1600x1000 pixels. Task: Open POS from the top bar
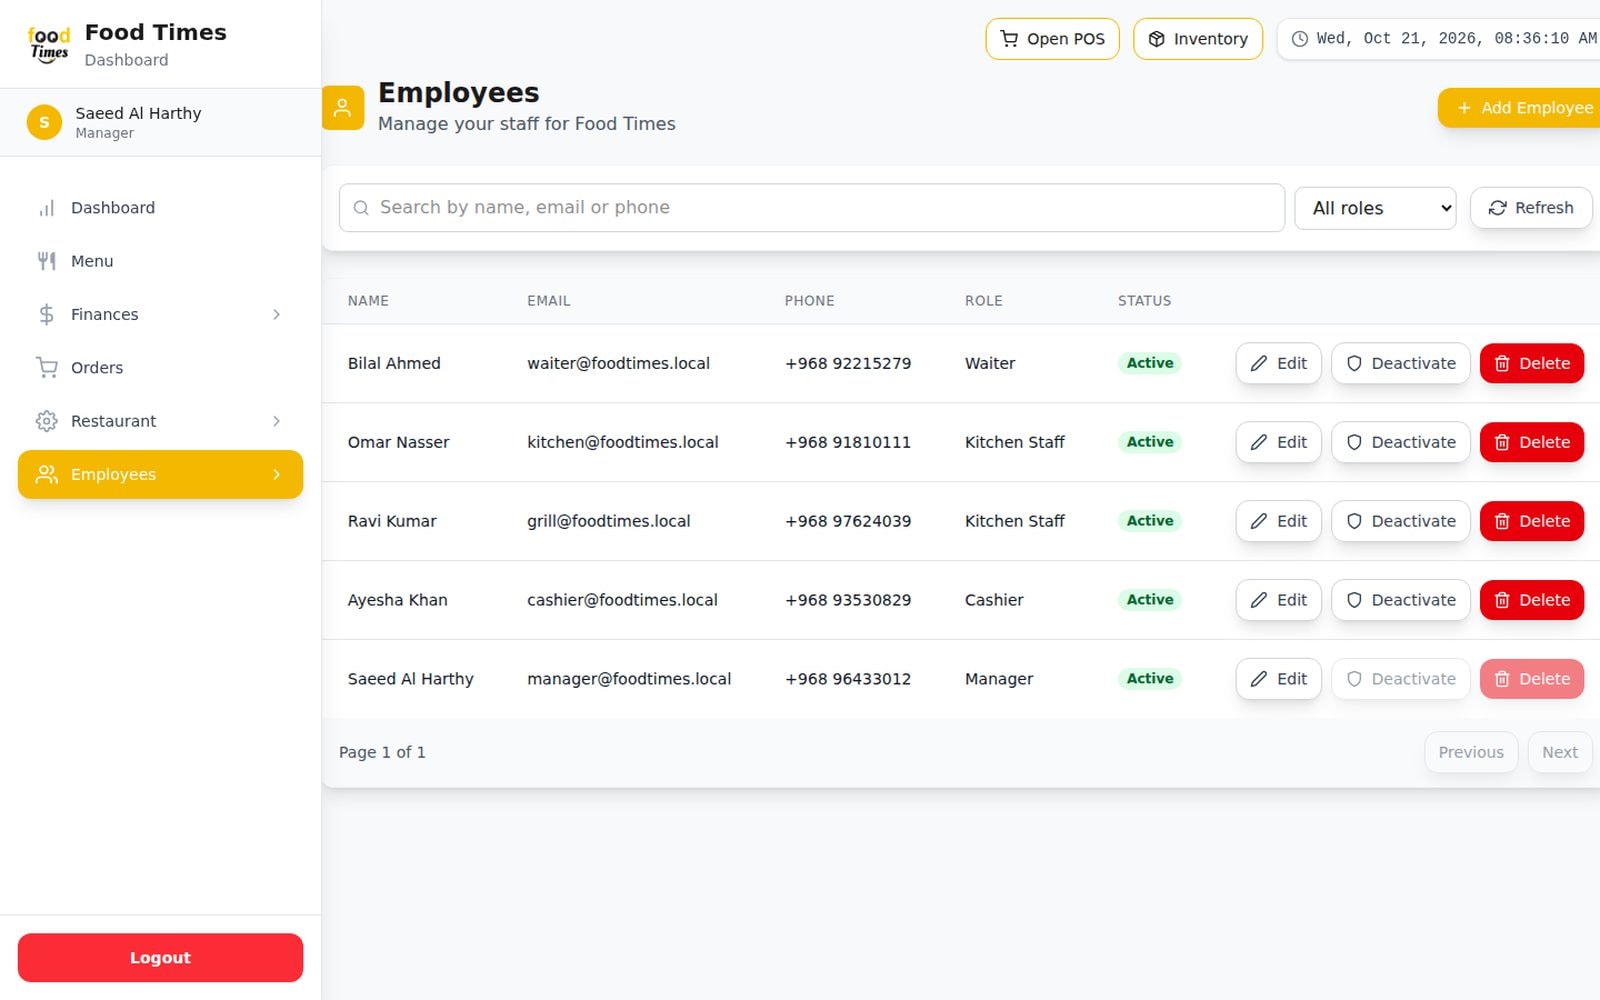pos(1052,39)
